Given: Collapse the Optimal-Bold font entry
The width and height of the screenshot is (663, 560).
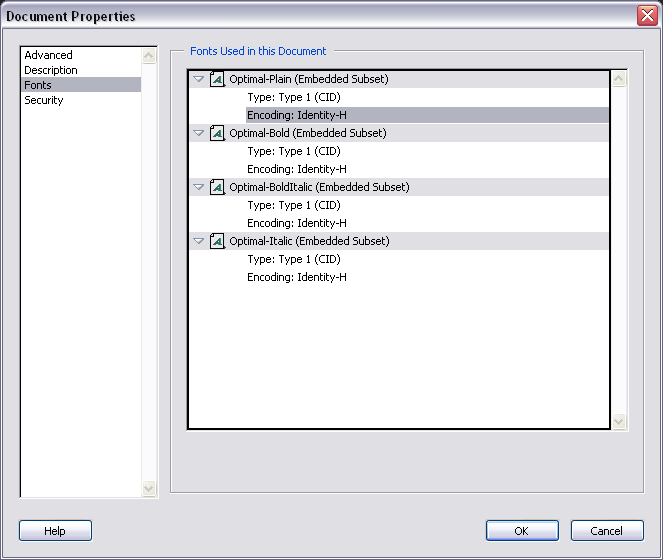Looking at the screenshot, I should pos(198,133).
